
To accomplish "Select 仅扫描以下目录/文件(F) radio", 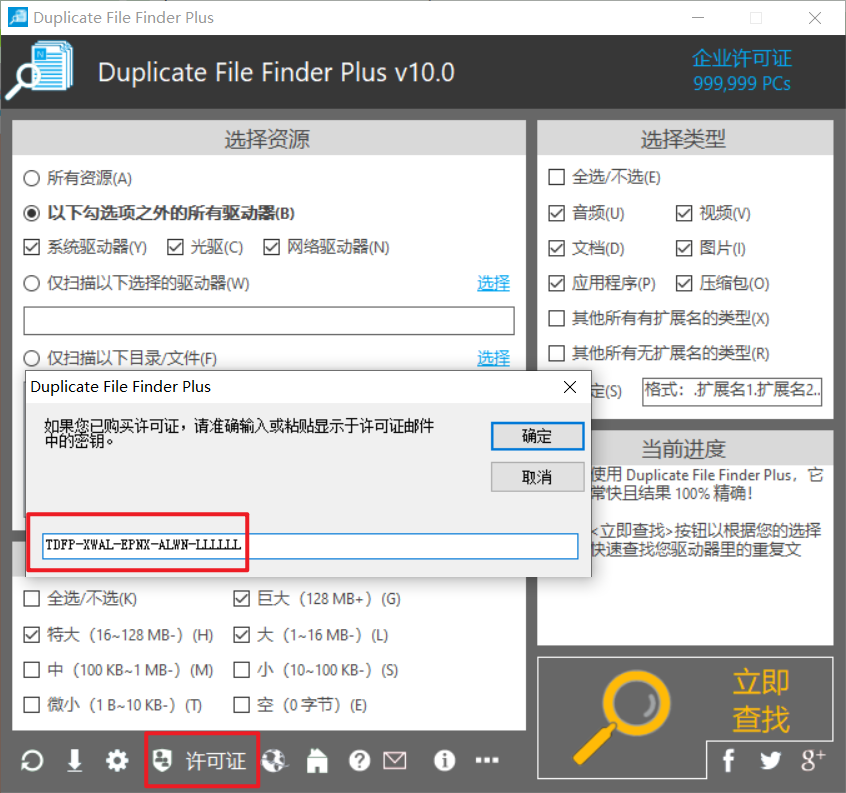I will [x=32, y=358].
